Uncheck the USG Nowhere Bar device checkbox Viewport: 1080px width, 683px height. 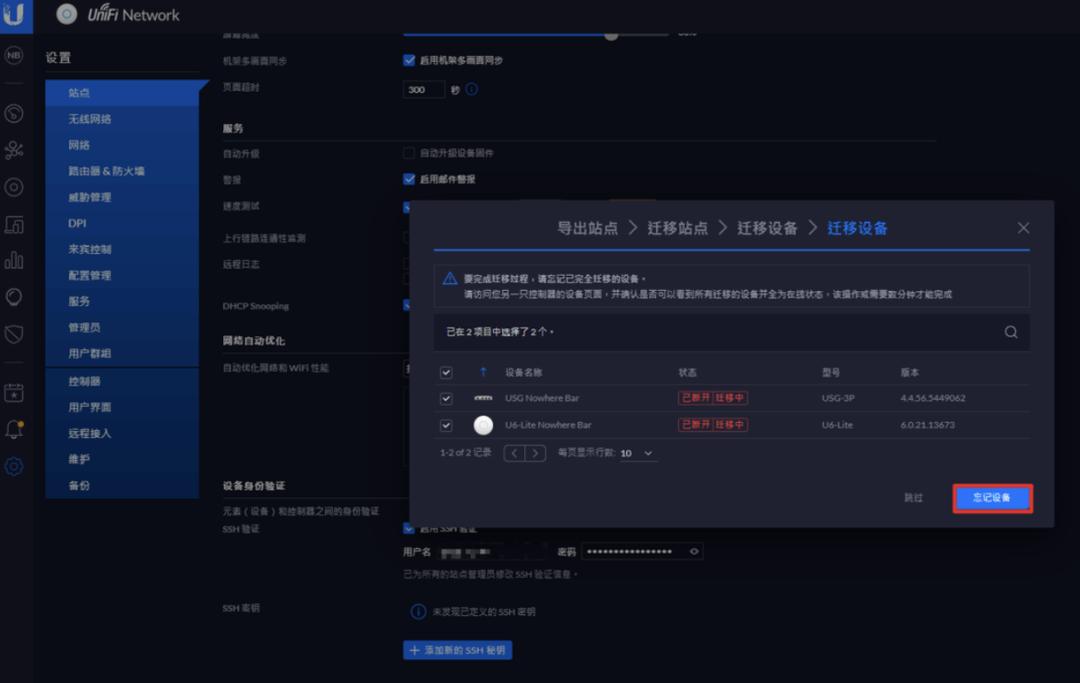pyautogui.click(x=447, y=398)
